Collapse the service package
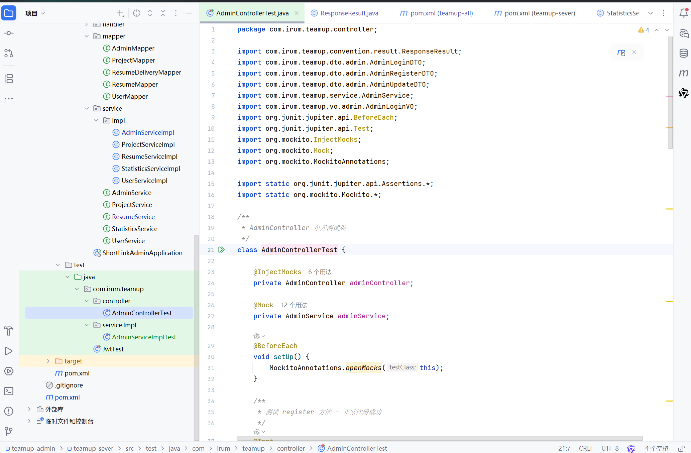The height and width of the screenshot is (453, 691). click(x=87, y=108)
